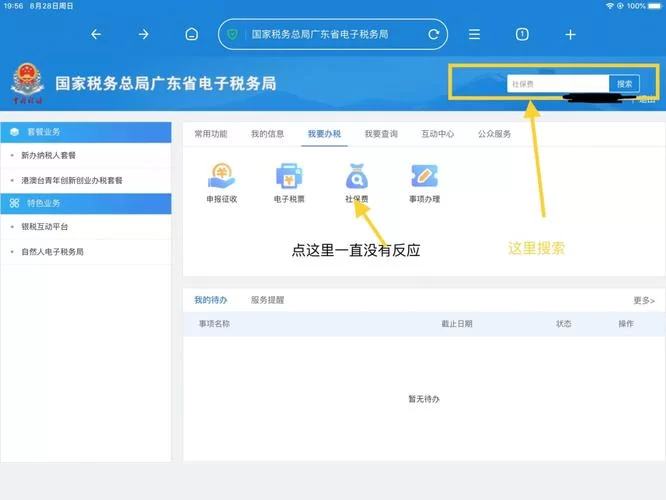The height and width of the screenshot is (500, 666).
Task: Click the 特色业务 sidebar header
Action: click(86, 203)
